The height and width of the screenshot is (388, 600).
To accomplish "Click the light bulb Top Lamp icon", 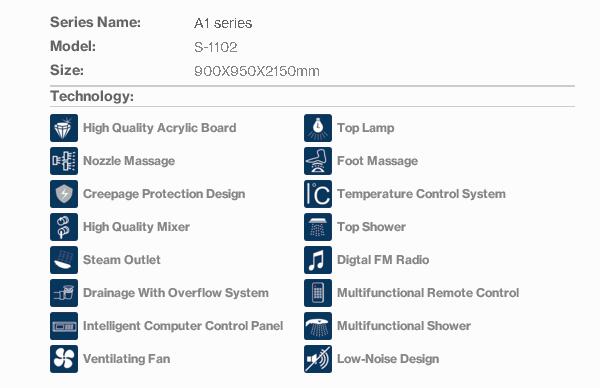I will click(x=318, y=128).
